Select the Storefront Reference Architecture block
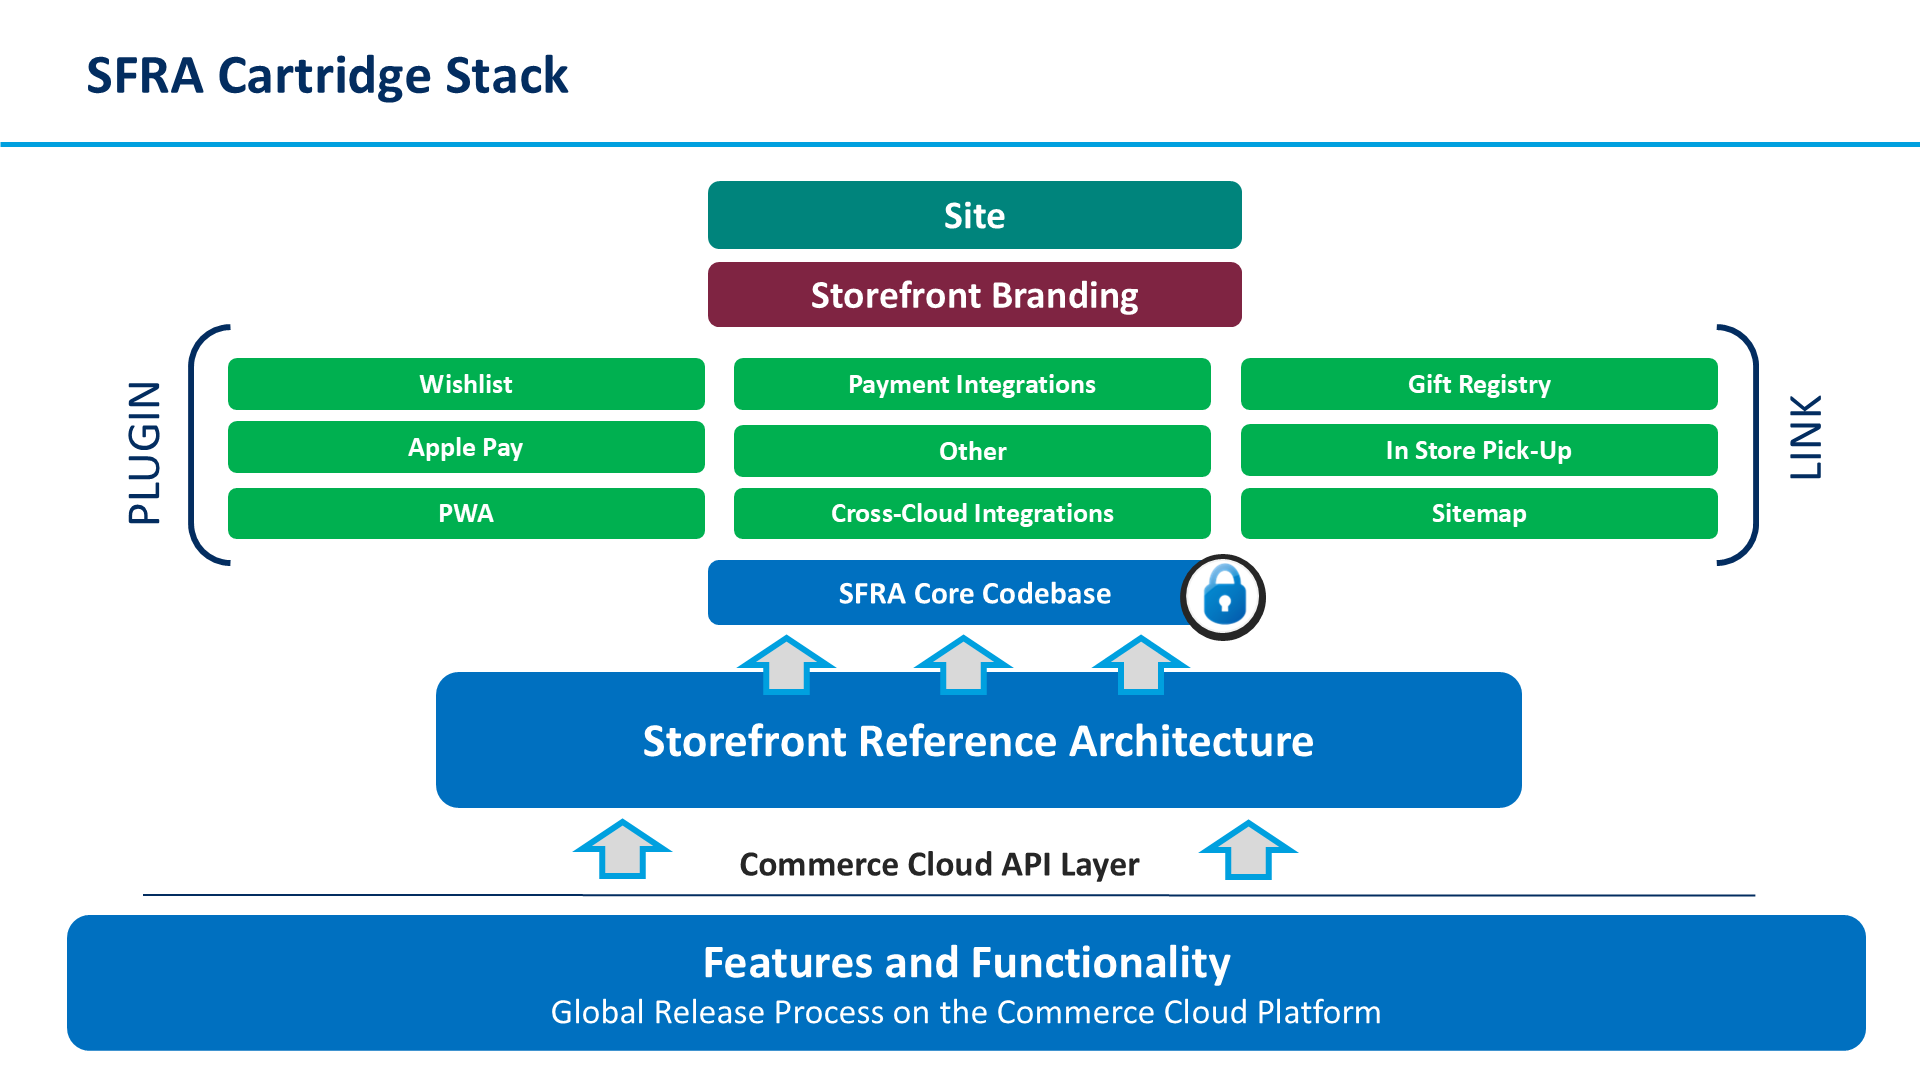 click(x=979, y=740)
